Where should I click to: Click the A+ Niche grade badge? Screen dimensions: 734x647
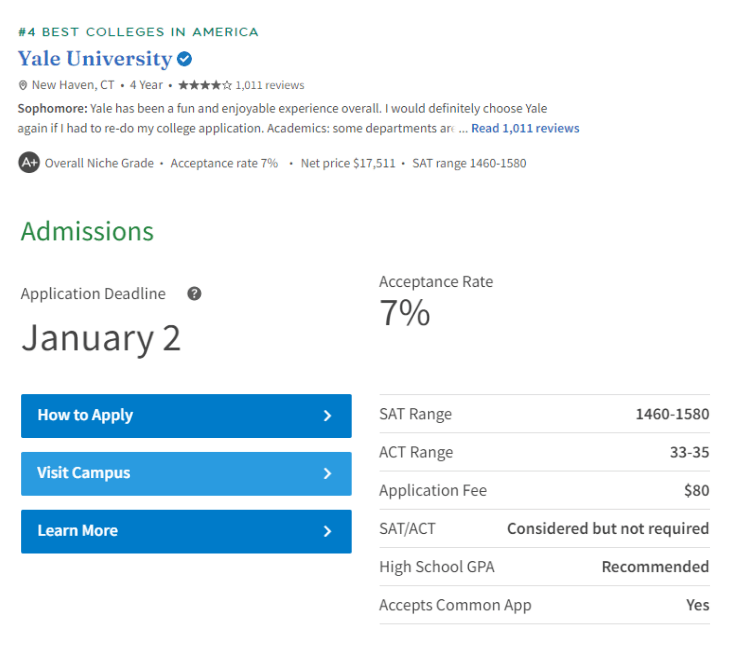29,162
